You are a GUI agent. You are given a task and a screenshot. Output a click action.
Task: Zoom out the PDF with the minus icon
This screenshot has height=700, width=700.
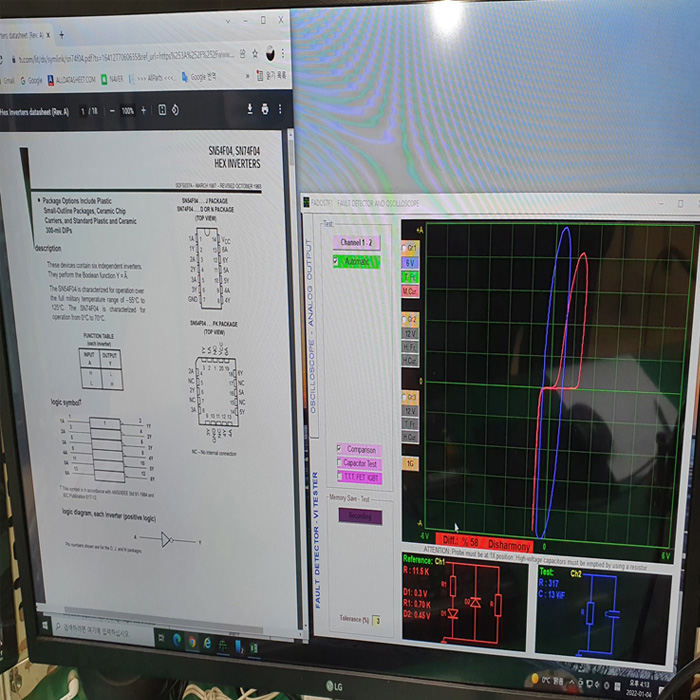[x=112, y=110]
